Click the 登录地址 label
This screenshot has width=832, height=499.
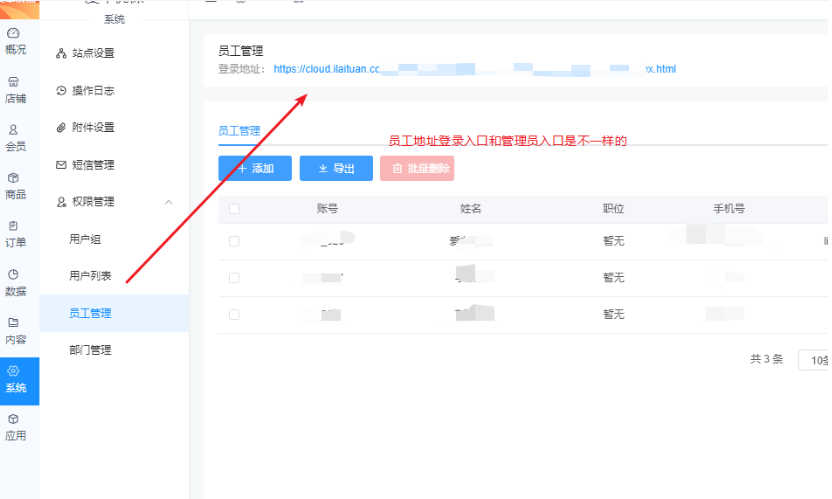click(x=241, y=69)
